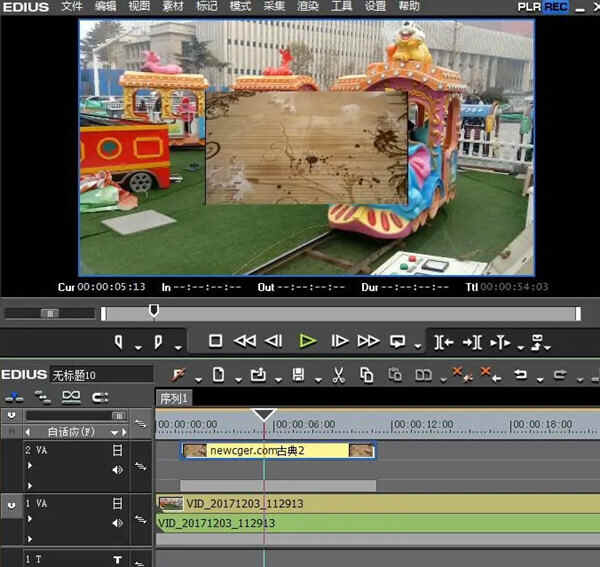Viewport: 600px width, 567px height.
Task: Select the scissors cut tool
Action: coord(338,376)
